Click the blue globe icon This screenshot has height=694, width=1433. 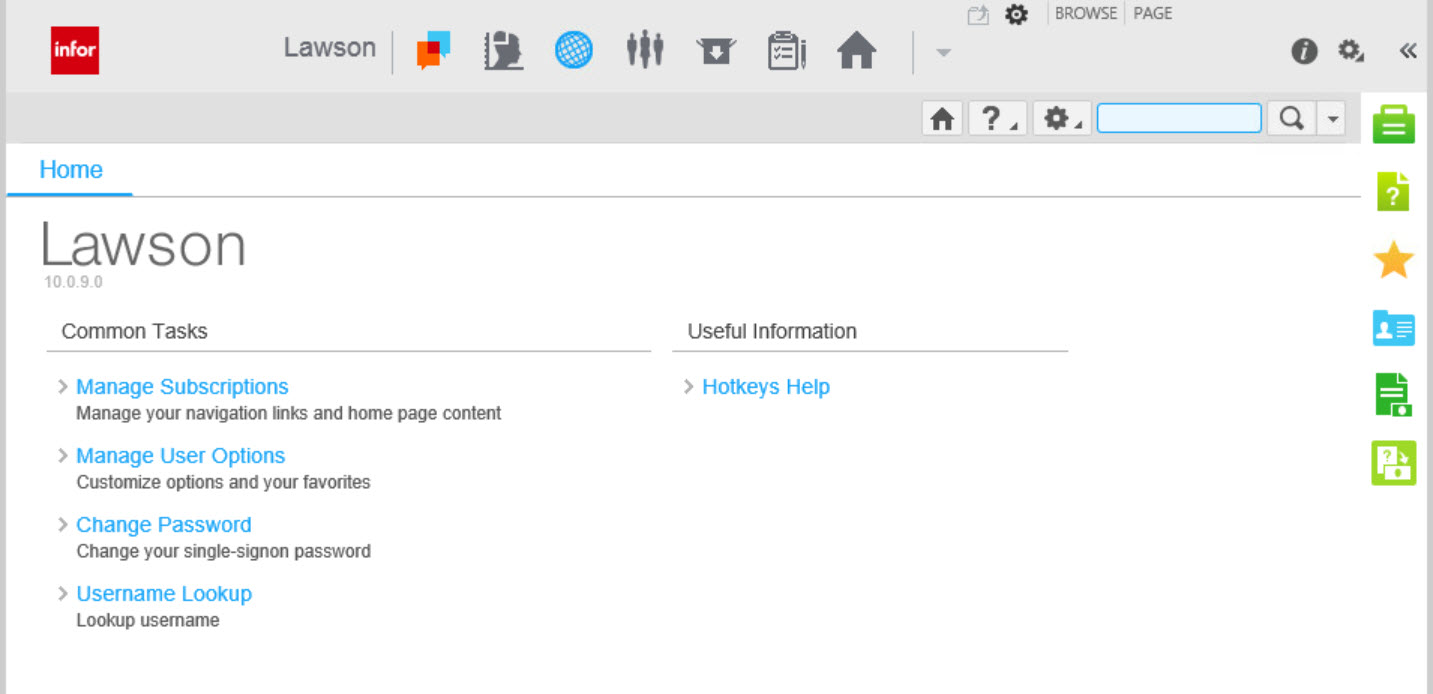point(574,50)
